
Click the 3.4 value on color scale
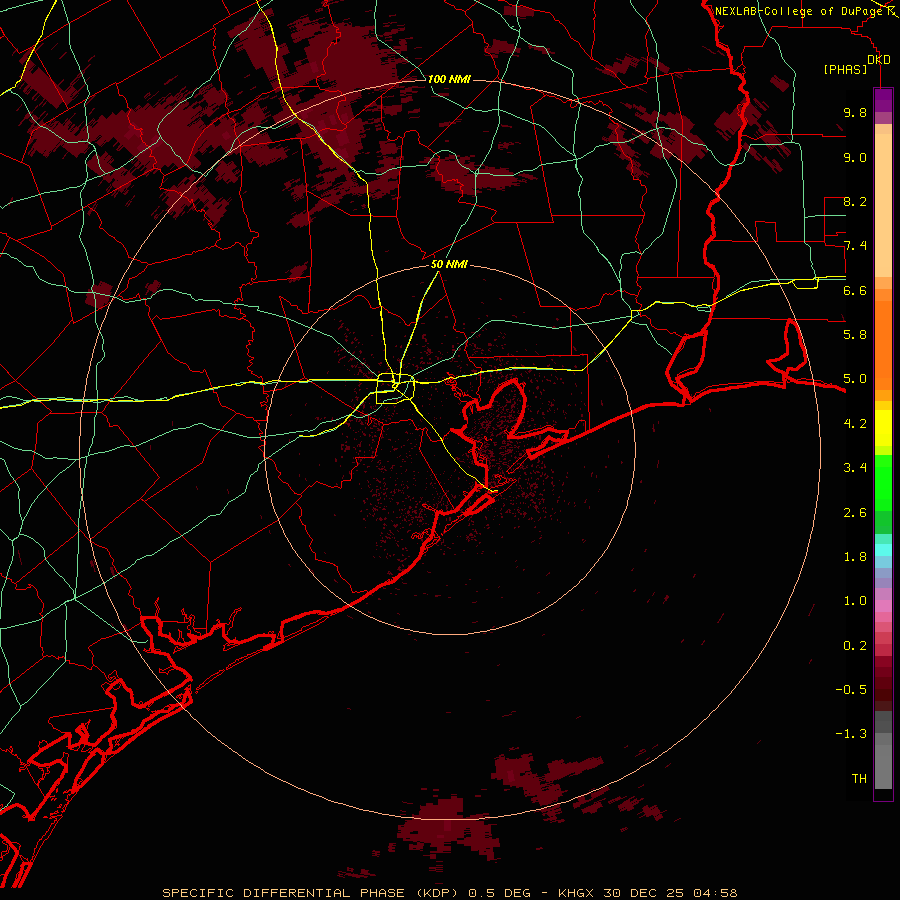[855, 467]
